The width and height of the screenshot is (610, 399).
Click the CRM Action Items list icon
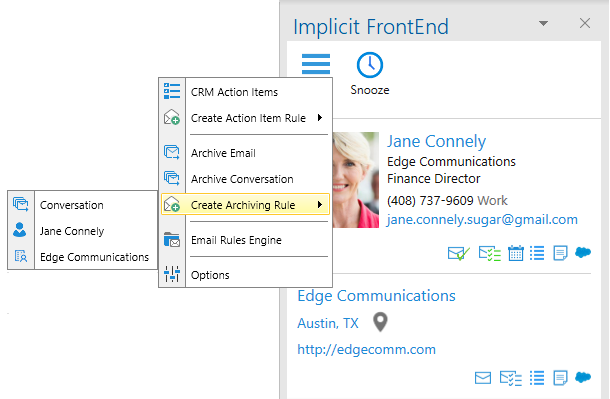tap(172, 91)
